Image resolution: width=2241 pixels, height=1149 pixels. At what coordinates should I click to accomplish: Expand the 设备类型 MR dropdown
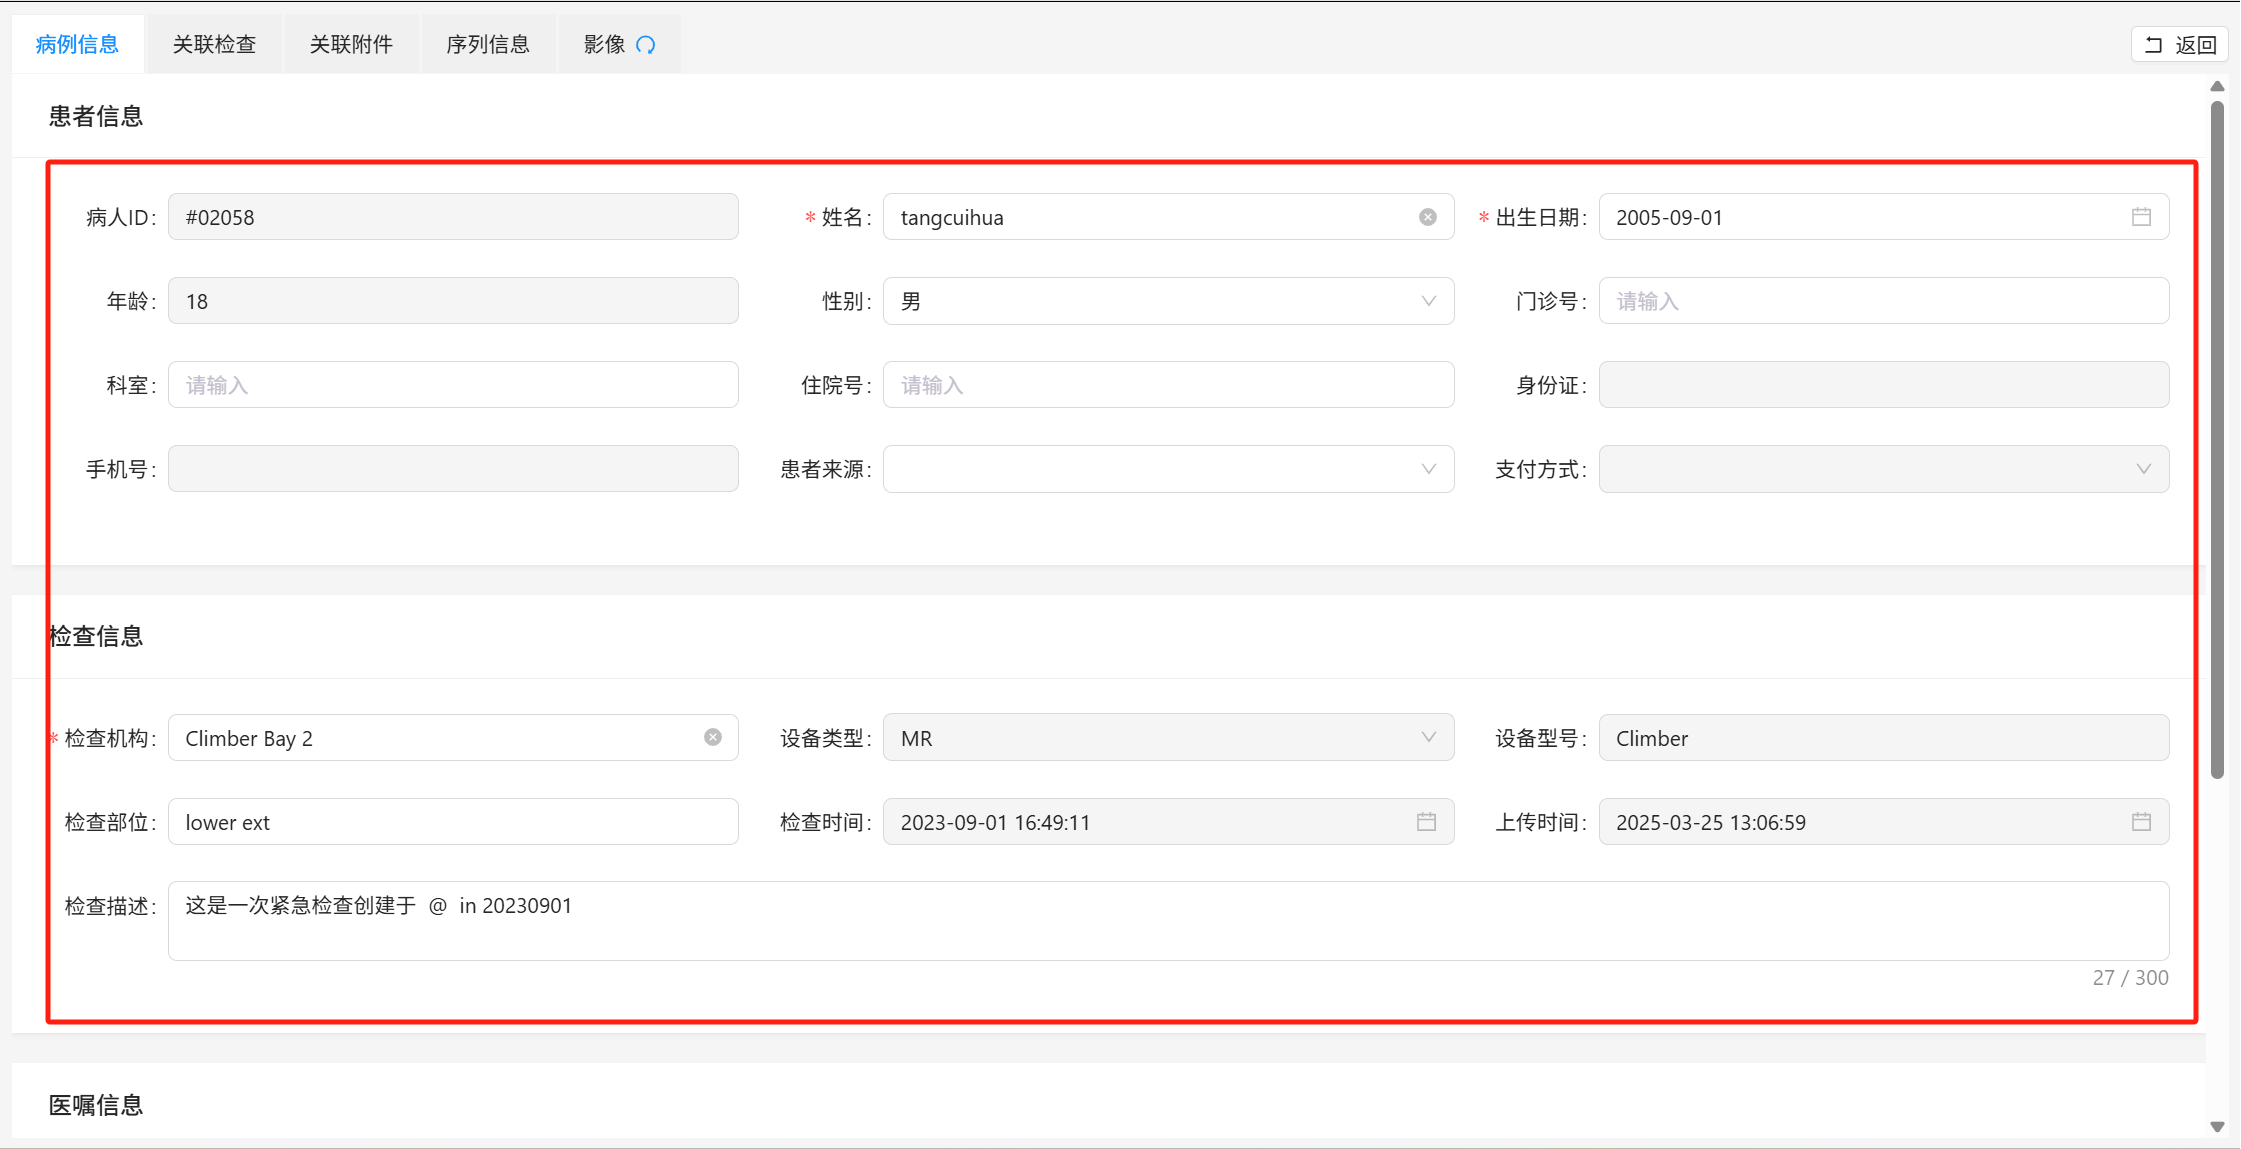[1428, 737]
